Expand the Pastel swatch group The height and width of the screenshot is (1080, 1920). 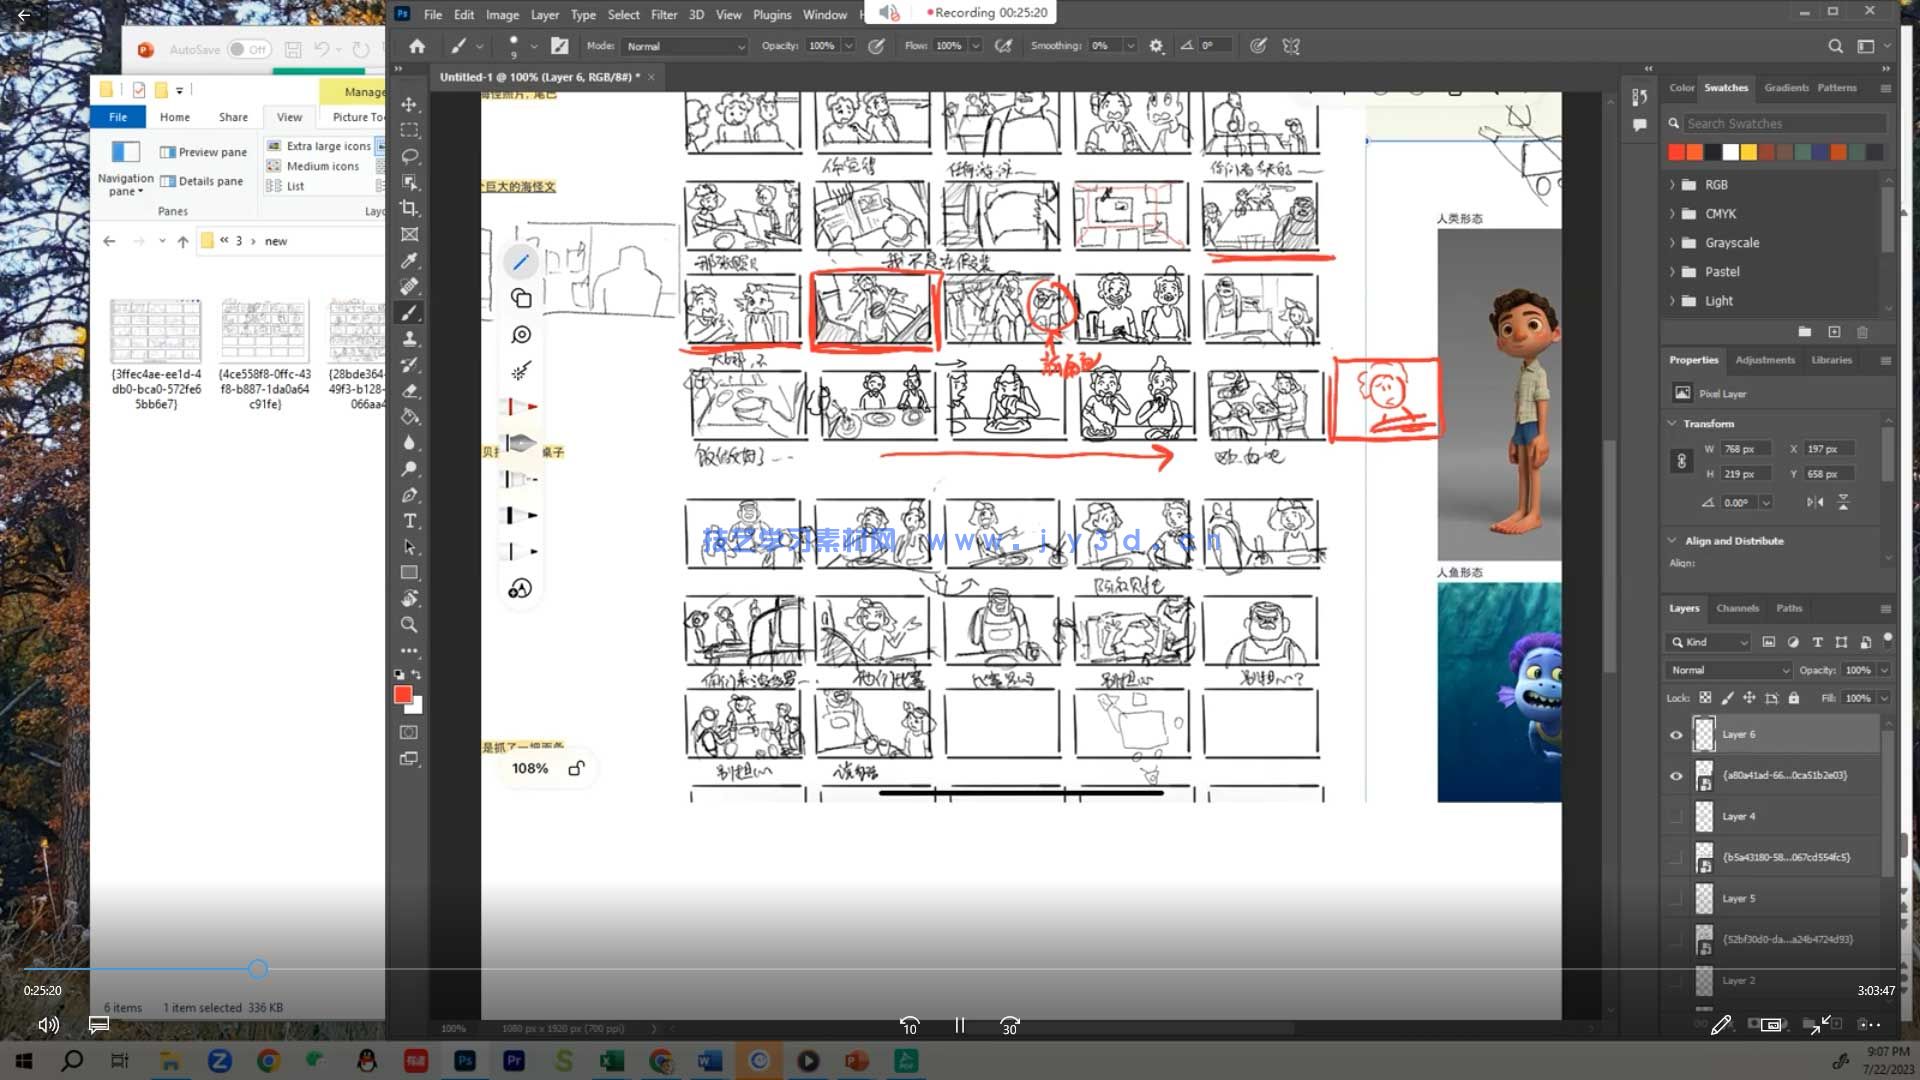point(1672,272)
